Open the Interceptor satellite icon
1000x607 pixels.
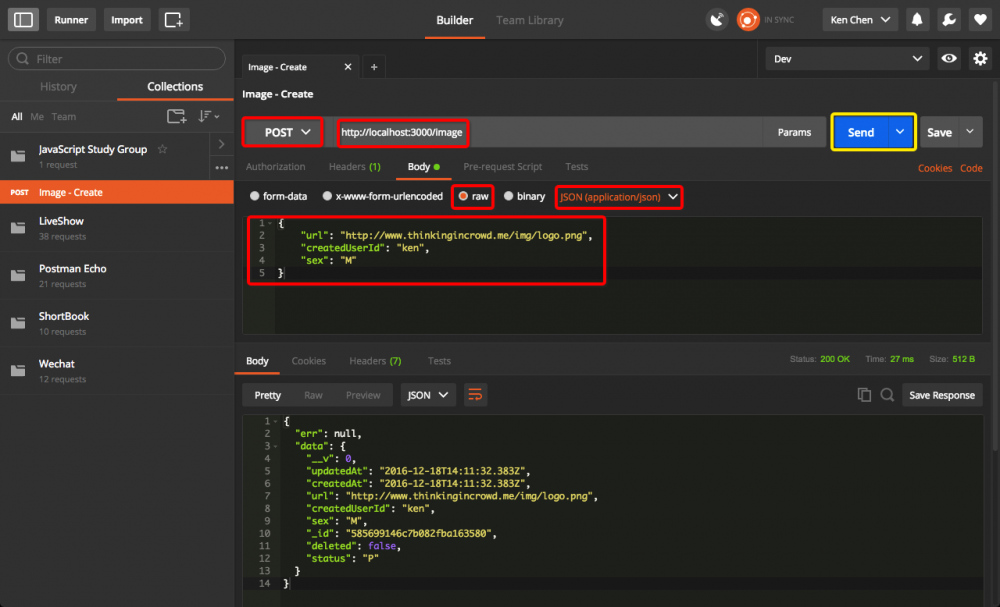click(717, 19)
